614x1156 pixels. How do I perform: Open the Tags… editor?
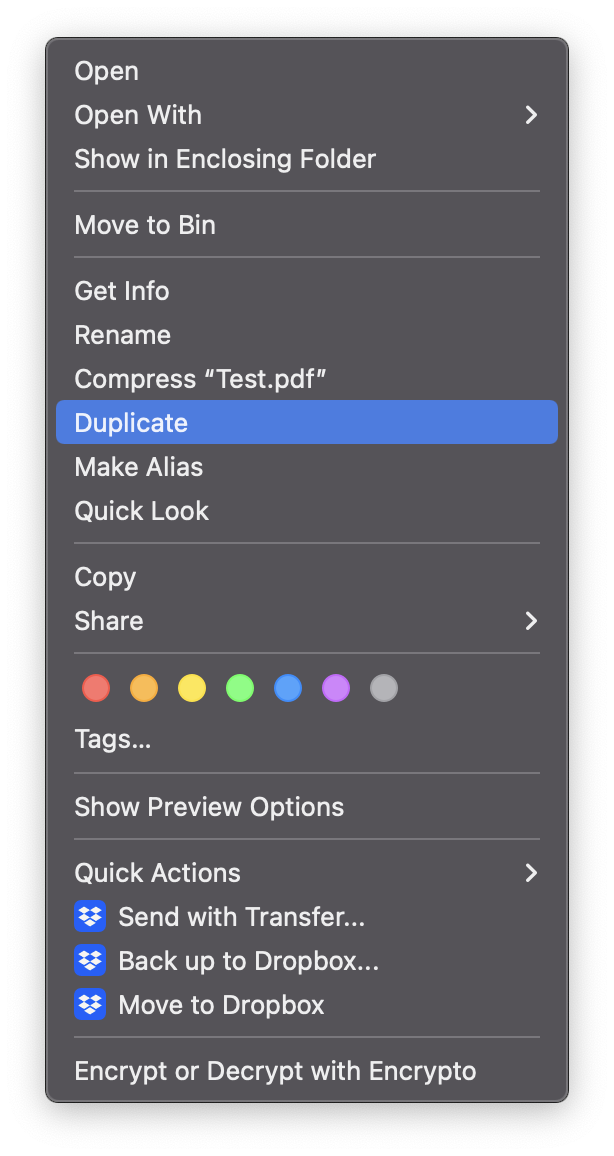[113, 740]
